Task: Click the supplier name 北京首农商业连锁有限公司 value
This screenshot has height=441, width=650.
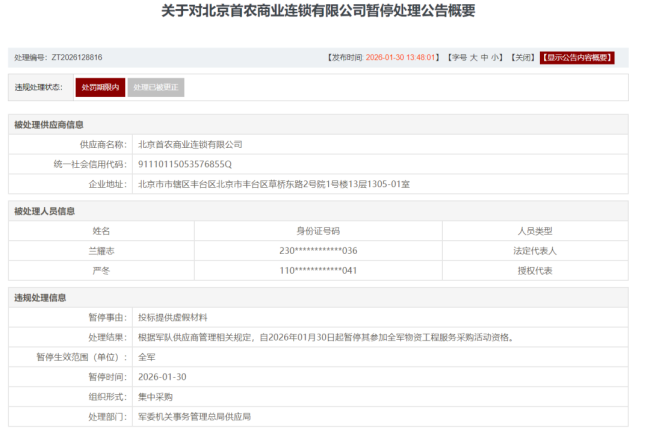Action: pos(190,145)
